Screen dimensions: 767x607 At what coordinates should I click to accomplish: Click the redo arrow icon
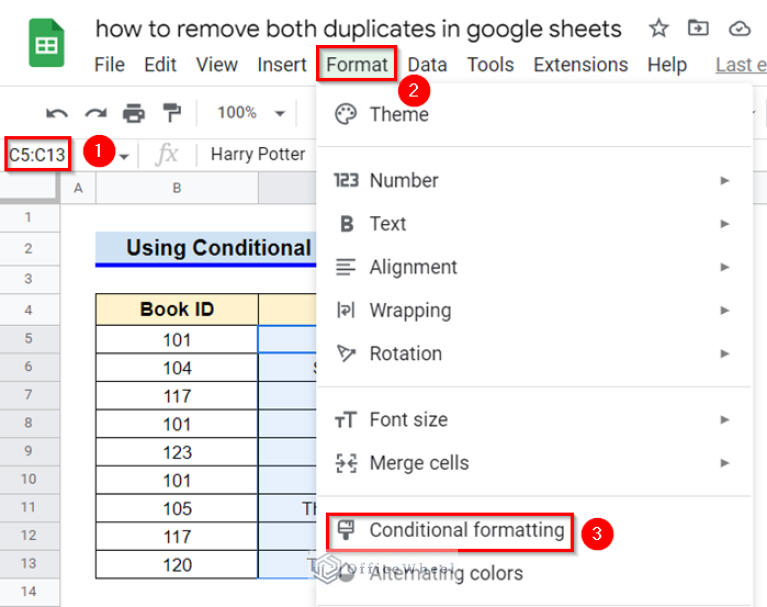[95, 113]
